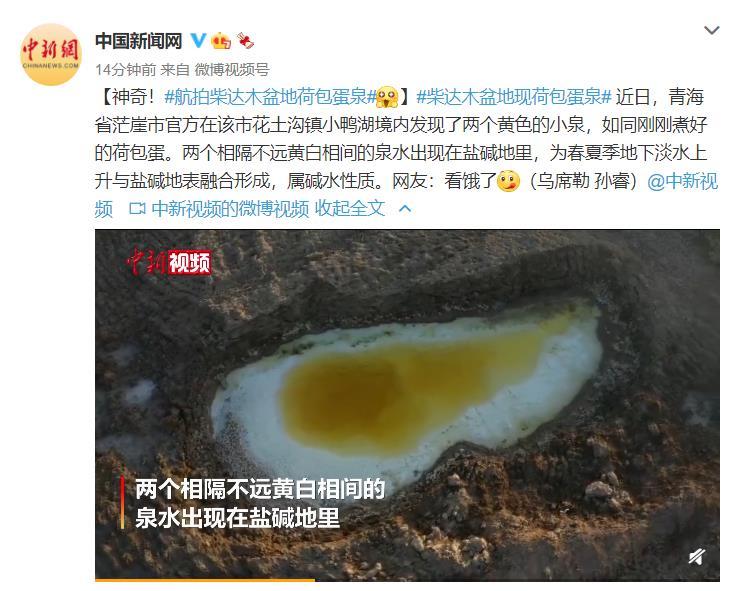Click the orange video progress bar

pos(205,580)
